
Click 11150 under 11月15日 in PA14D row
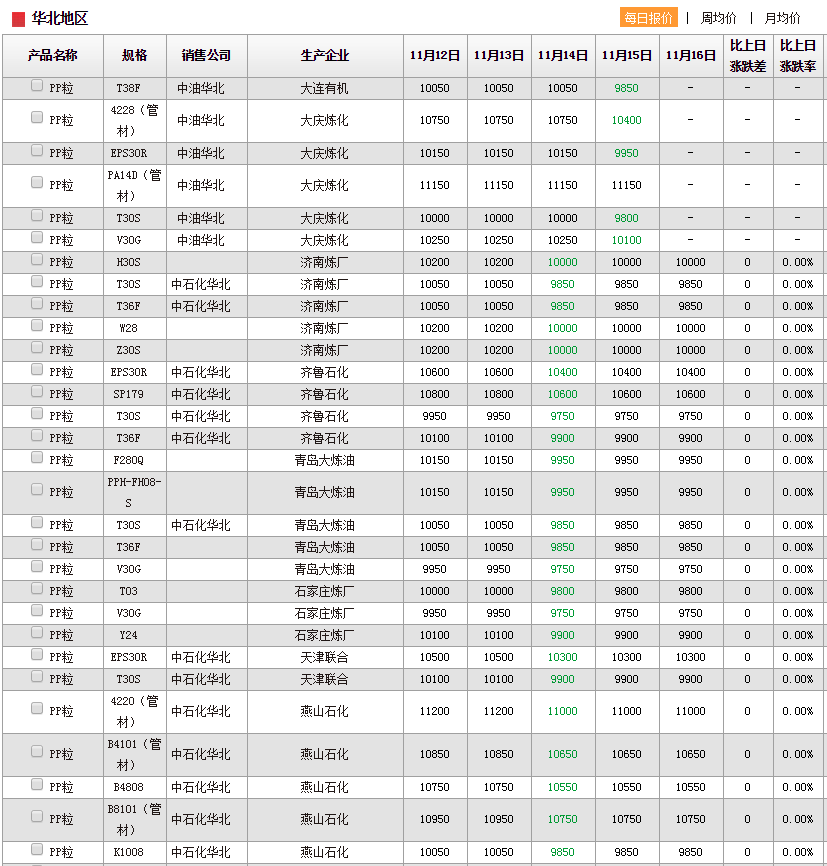[x=626, y=186]
